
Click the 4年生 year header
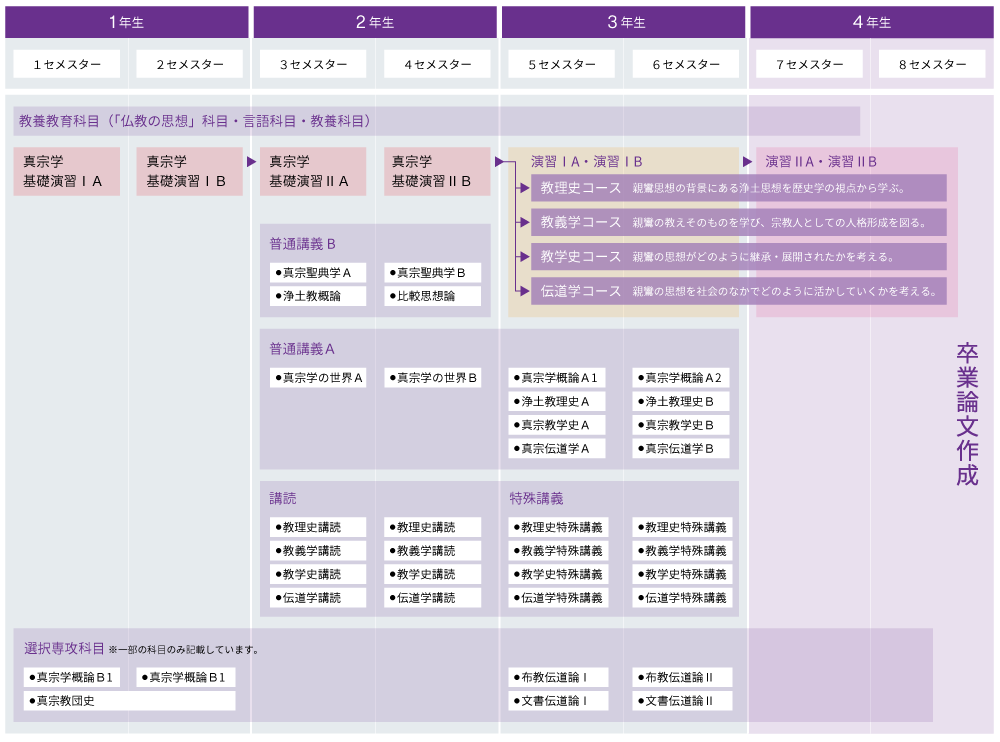[x=871, y=22]
